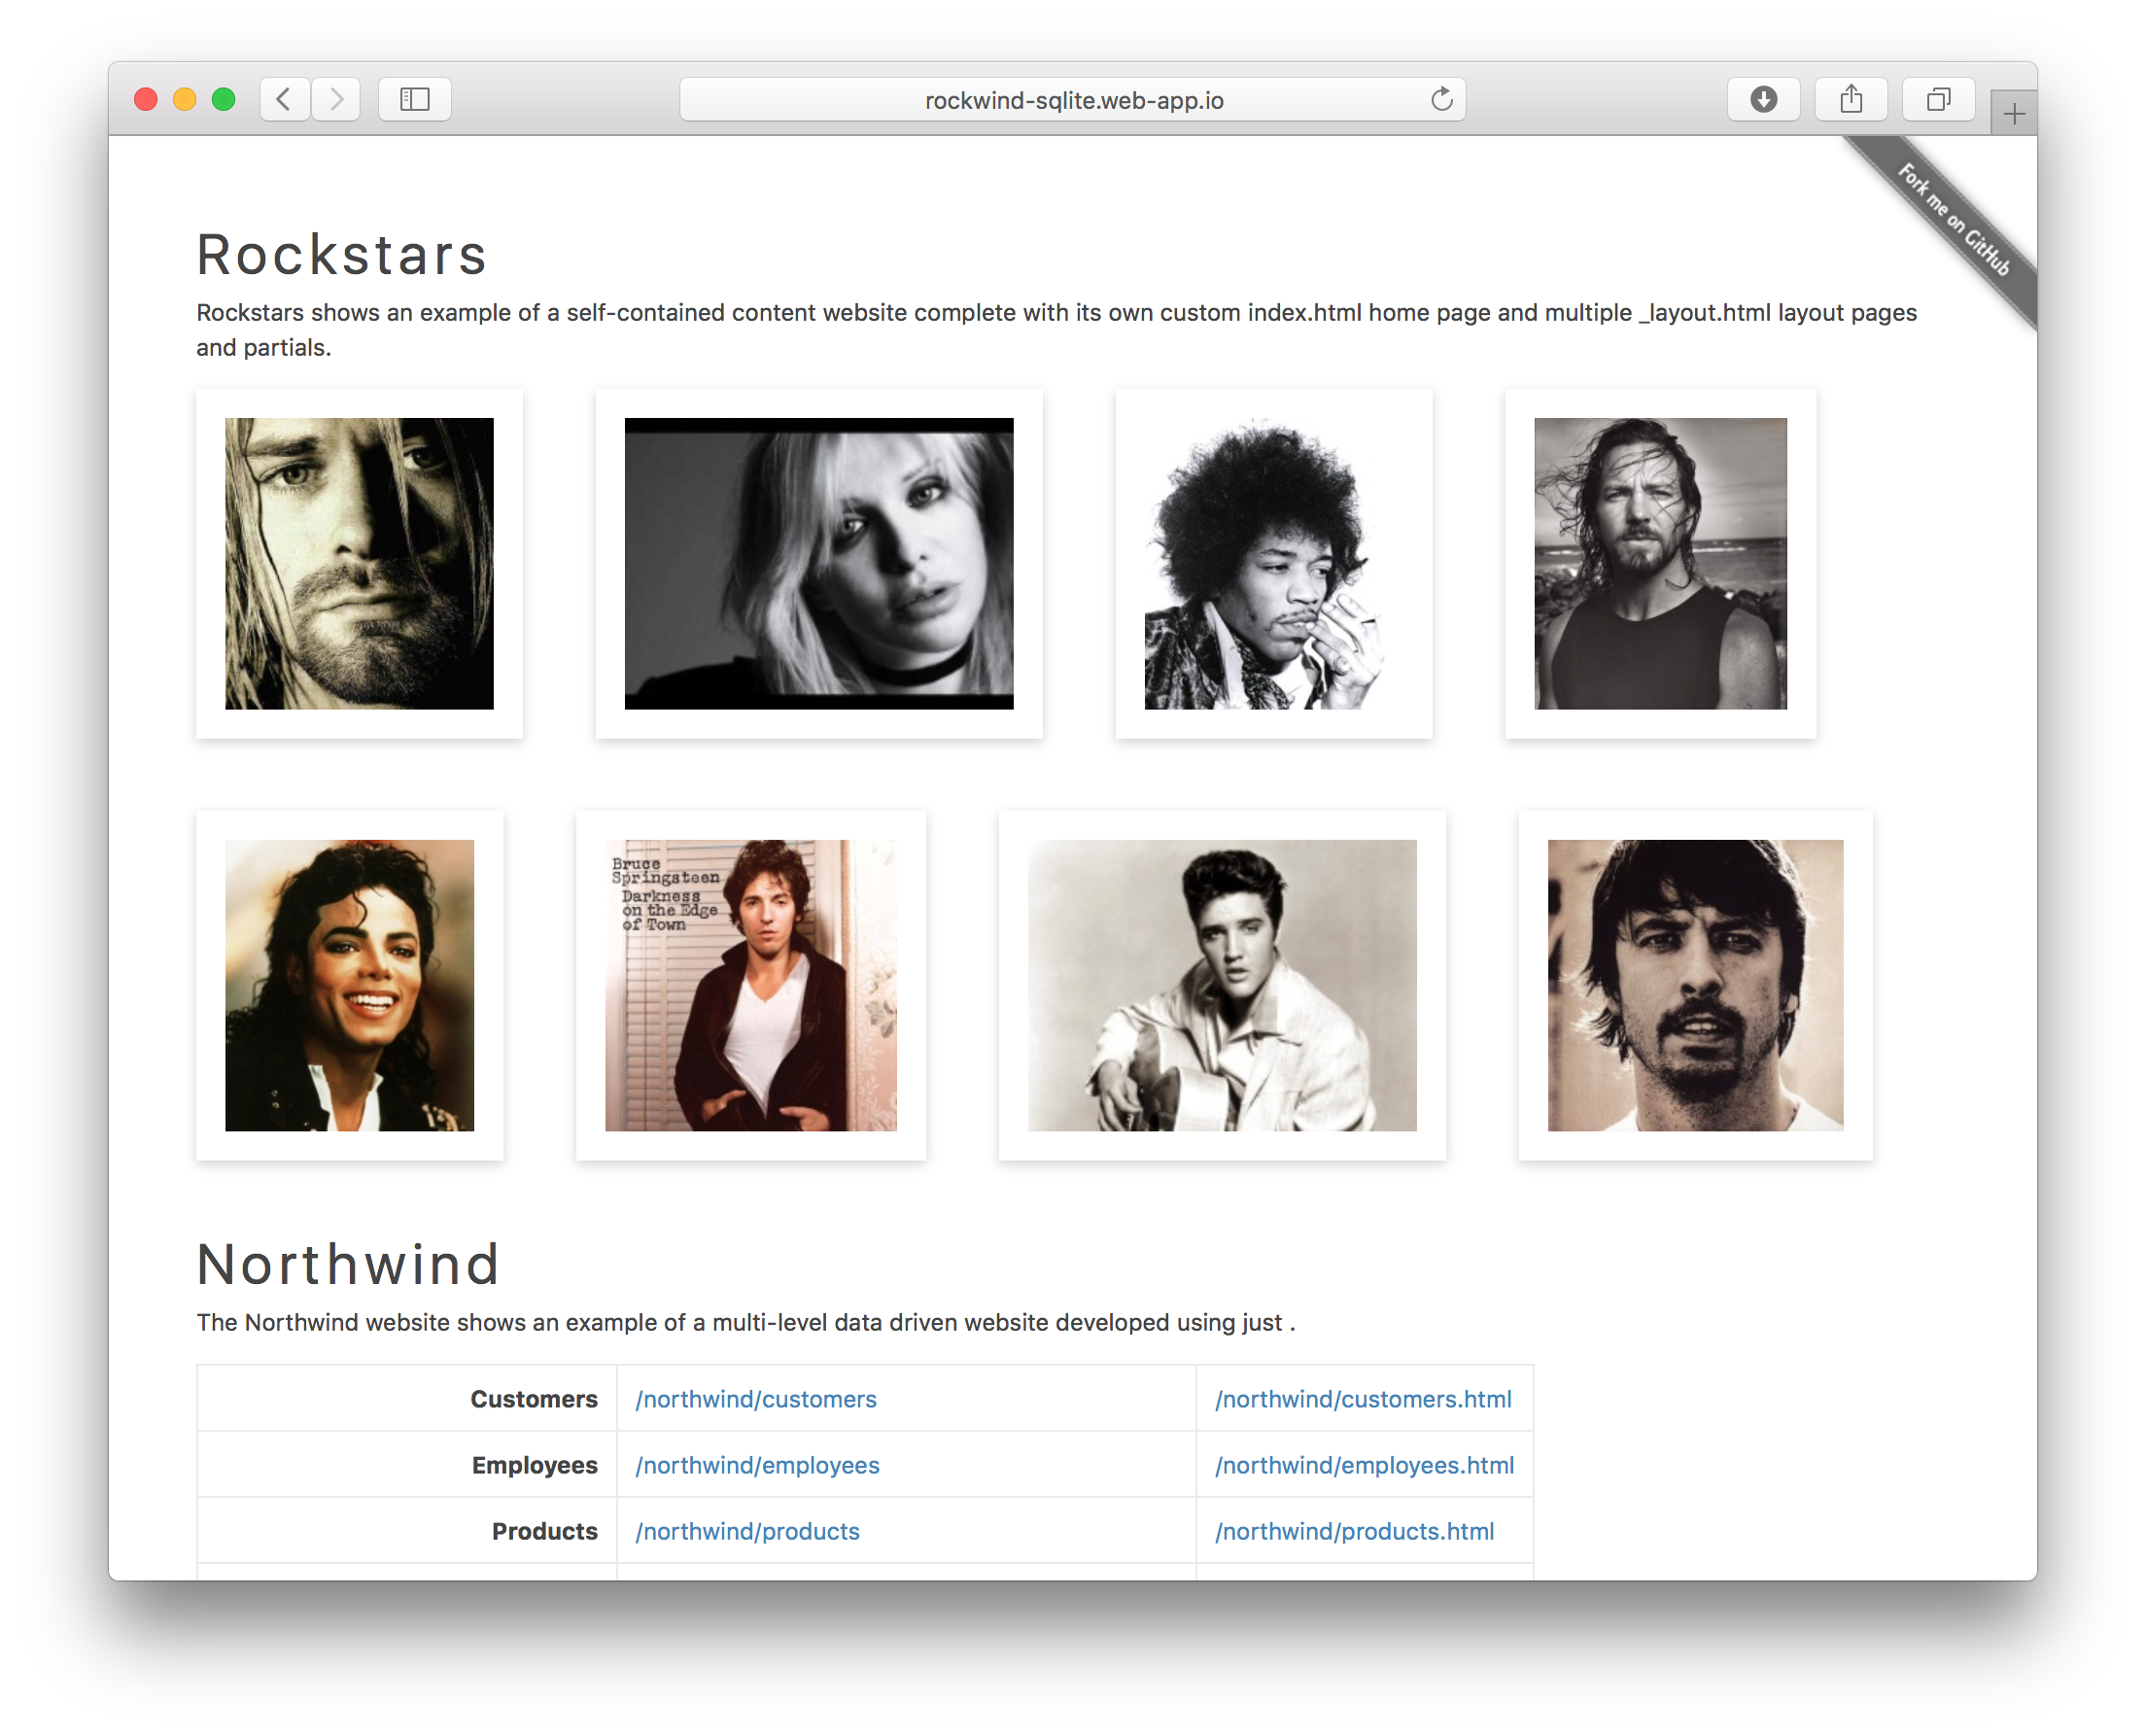The image size is (2146, 1736).
Task: Open the /northwind/customers.html link
Action: (x=1363, y=1399)
